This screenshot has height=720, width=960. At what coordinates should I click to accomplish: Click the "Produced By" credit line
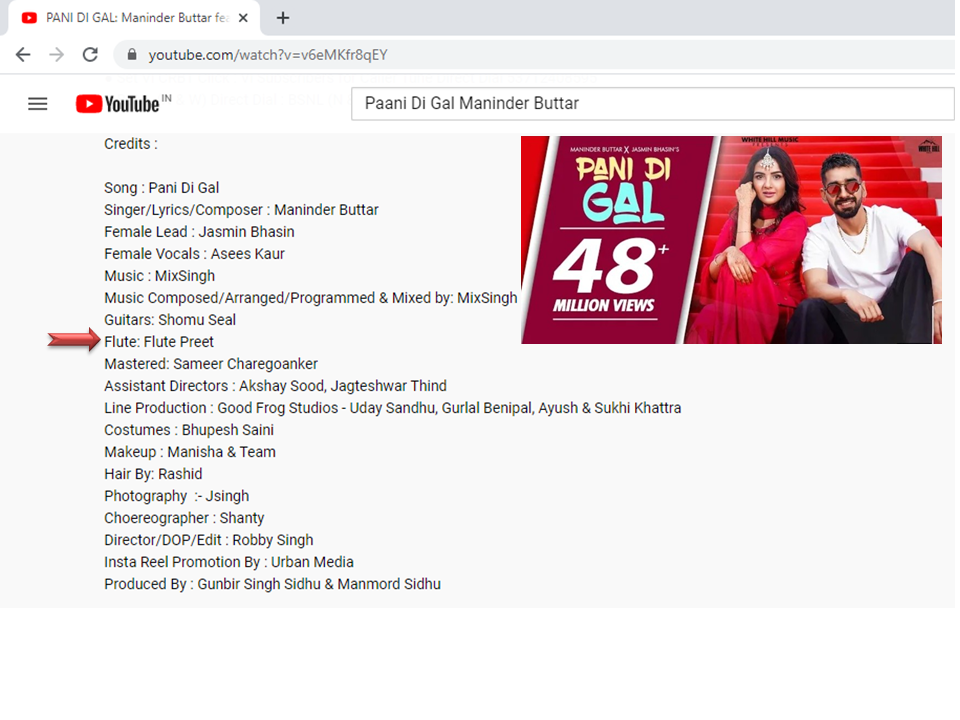pos(272,584)
